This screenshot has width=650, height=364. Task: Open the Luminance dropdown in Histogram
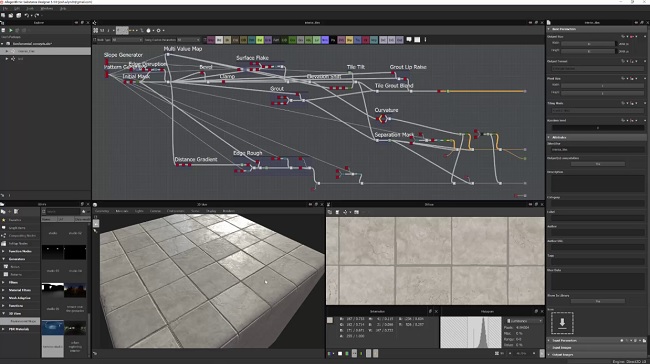point(524,321)
